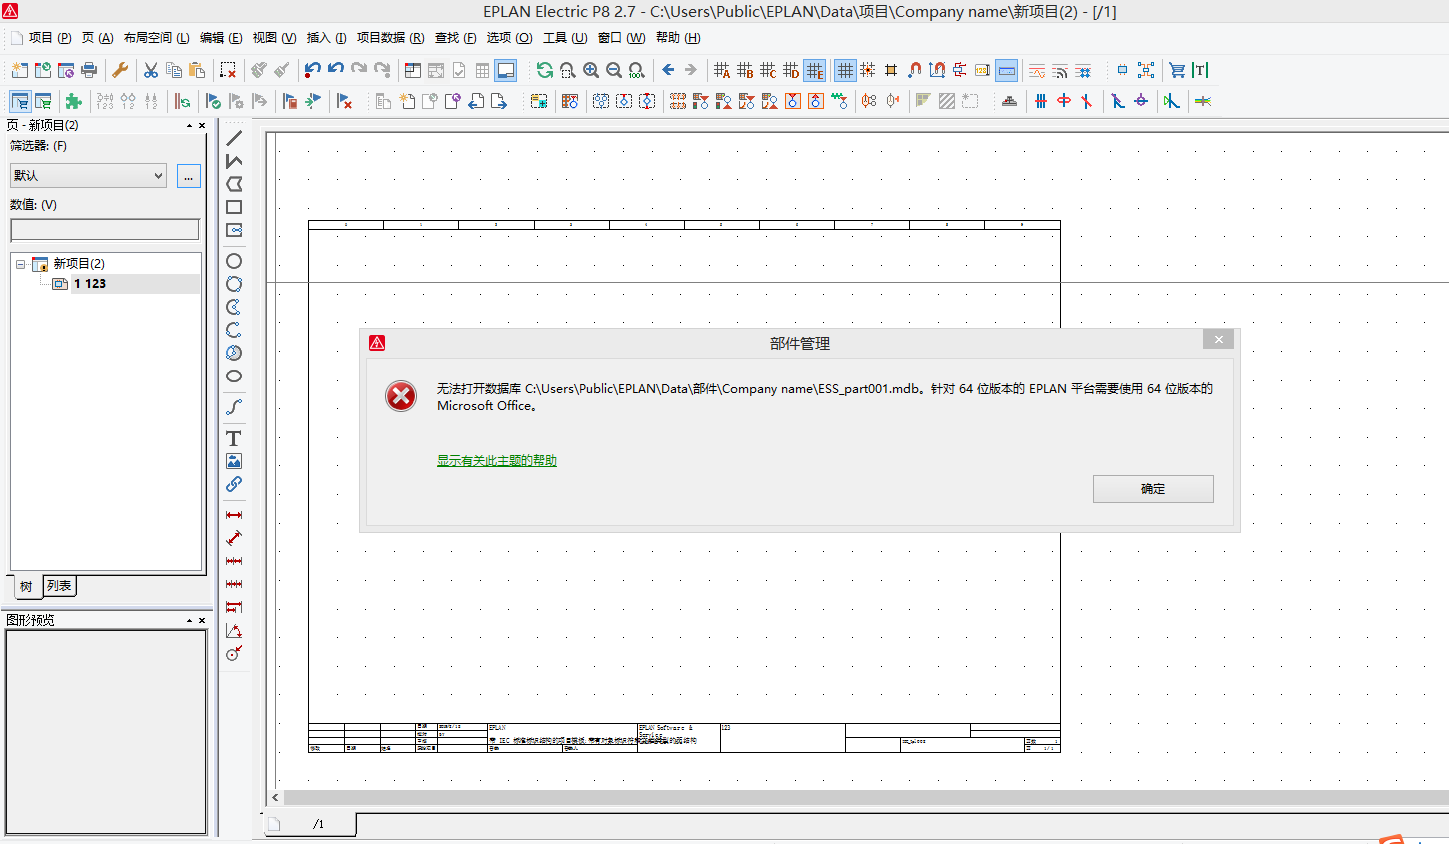The height and width of the screenshot is (844, 1449).
Task: Click the filter browse '...' button
Action: tap(188, 176)
